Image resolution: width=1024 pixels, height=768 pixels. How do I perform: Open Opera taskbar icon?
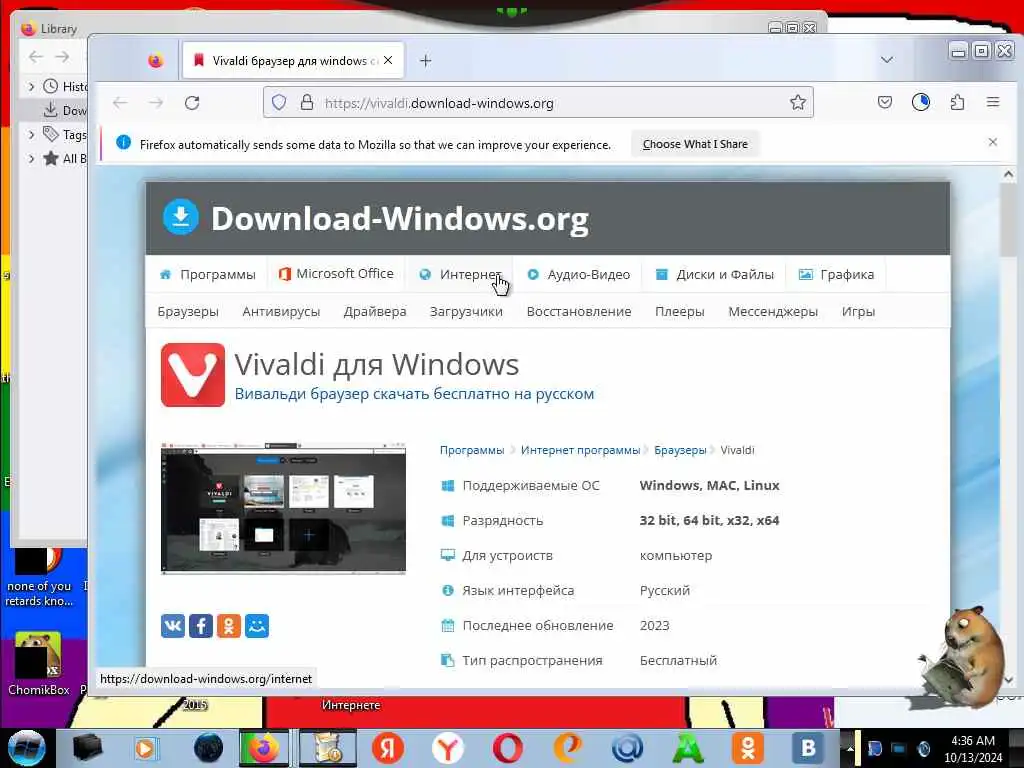507,748
